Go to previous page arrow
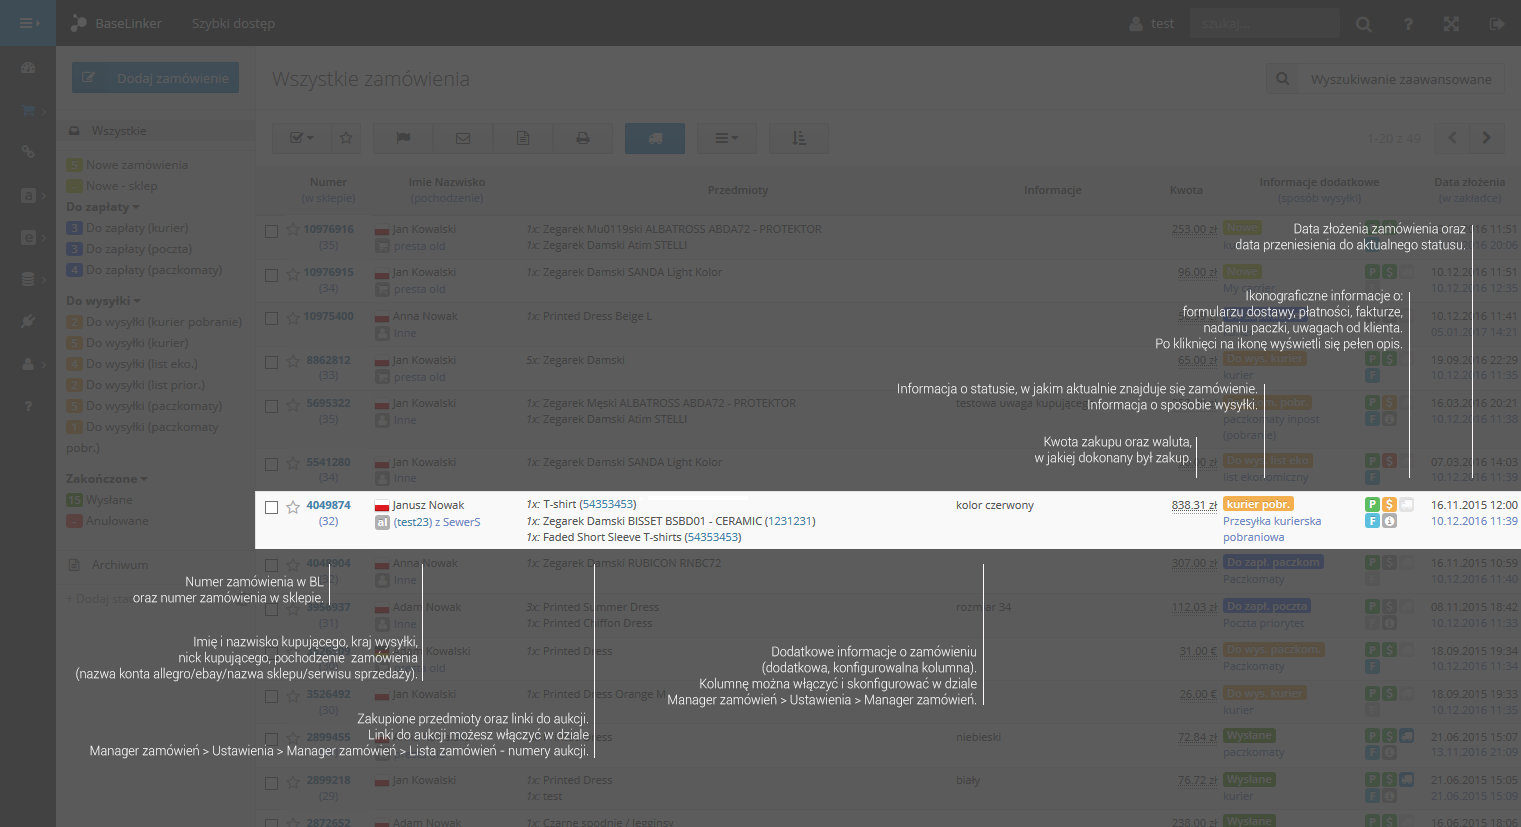The width and height of the screenshot is (1521, 827). pos(1452,138)
